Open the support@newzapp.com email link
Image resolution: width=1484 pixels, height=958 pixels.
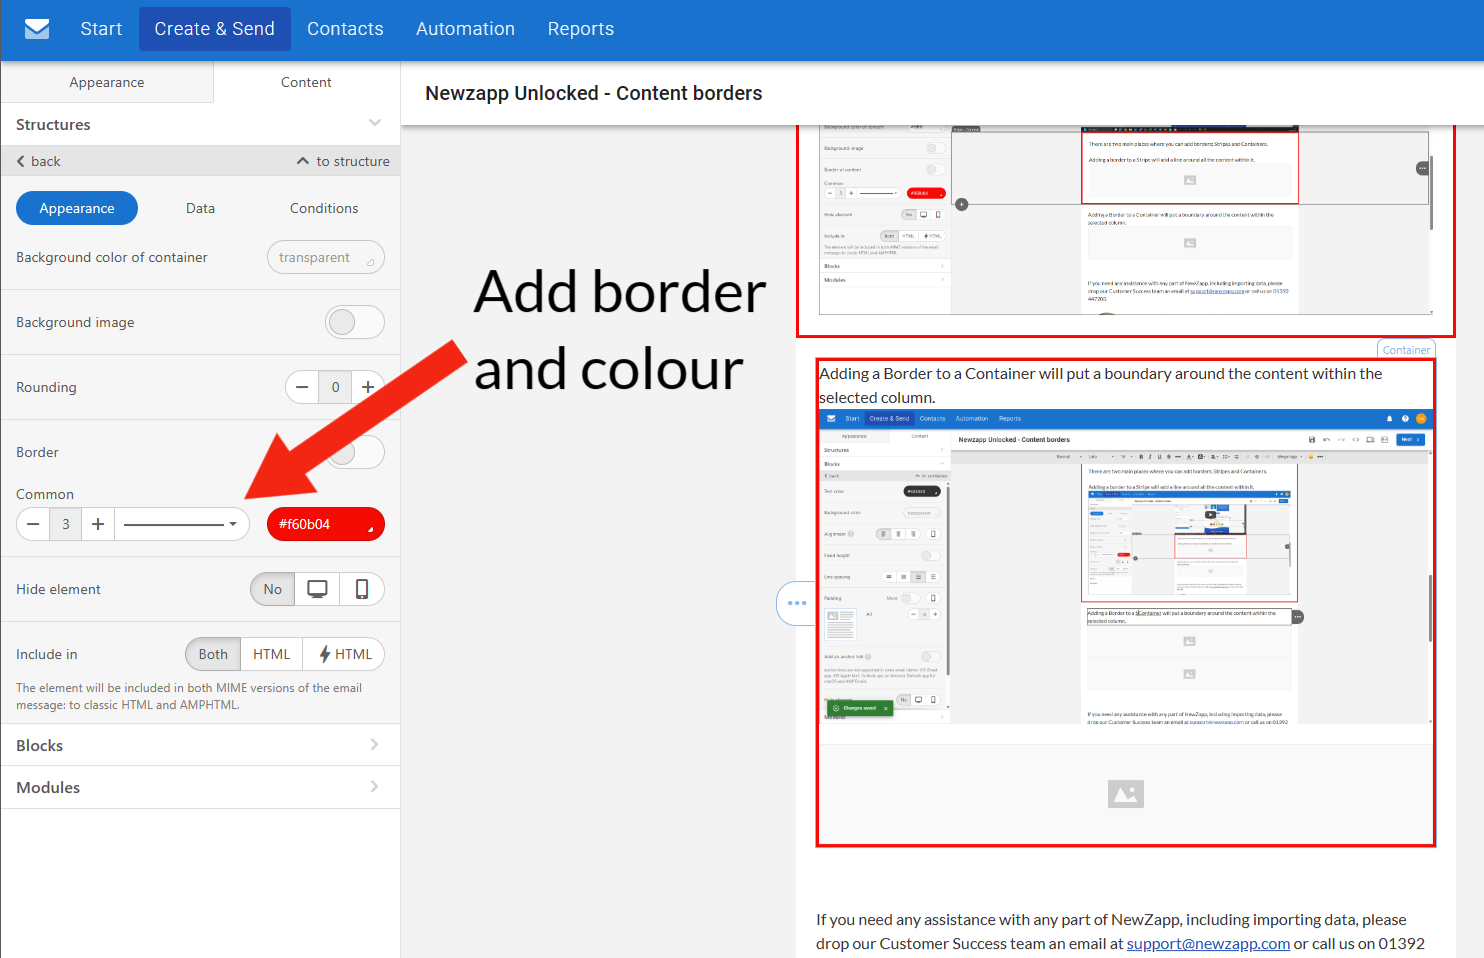tap(1207, 943)
